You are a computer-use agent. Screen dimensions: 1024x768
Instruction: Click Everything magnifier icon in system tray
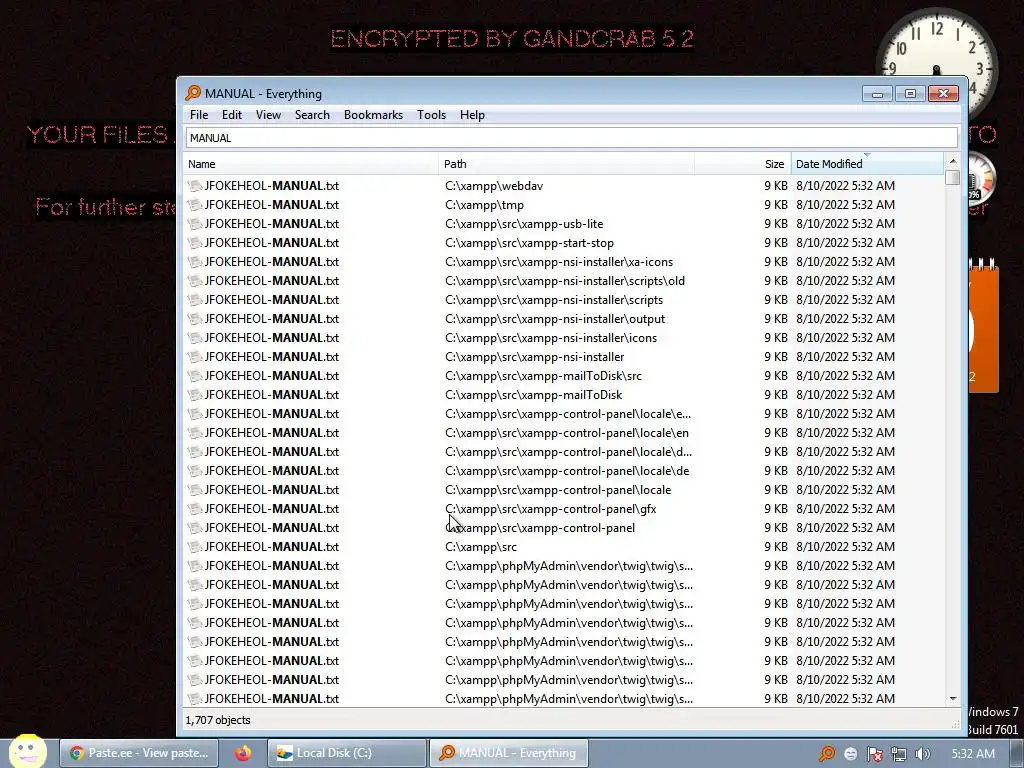pyautogui.click(x=826, y=754)
